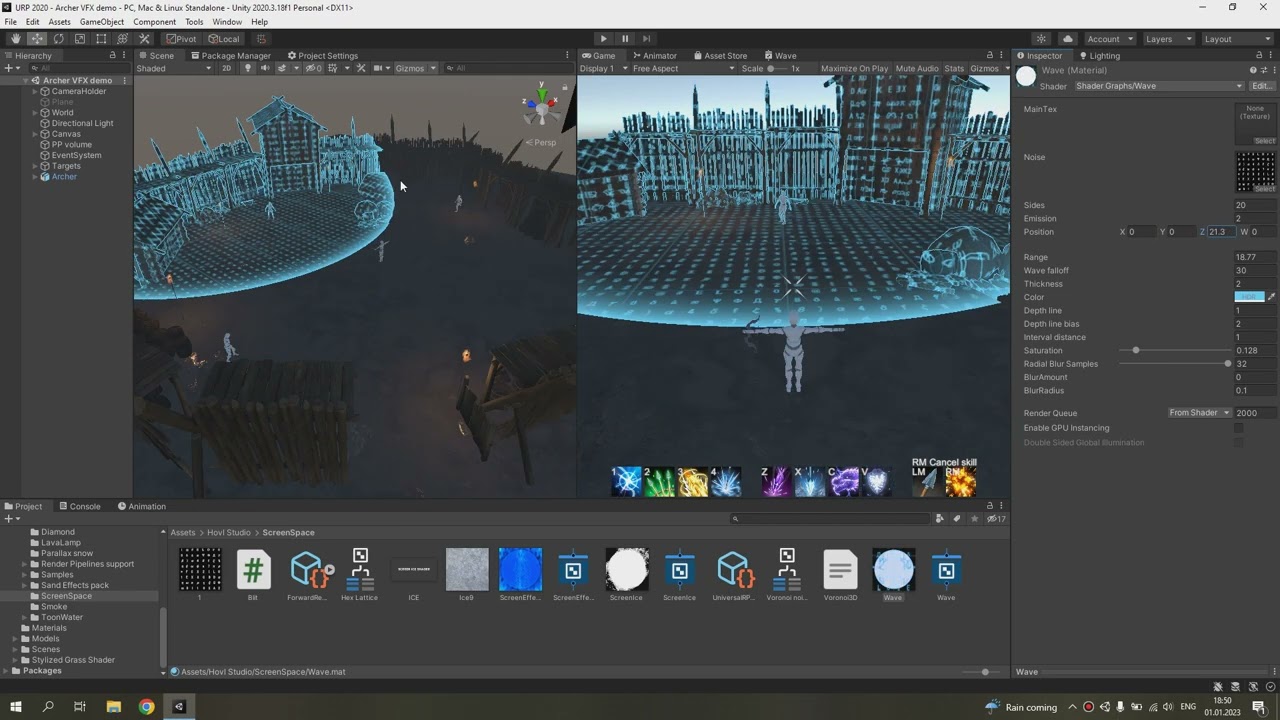Open the Shaded draw mode dropdown
1280x720 pixels.
tap(173, 68)
